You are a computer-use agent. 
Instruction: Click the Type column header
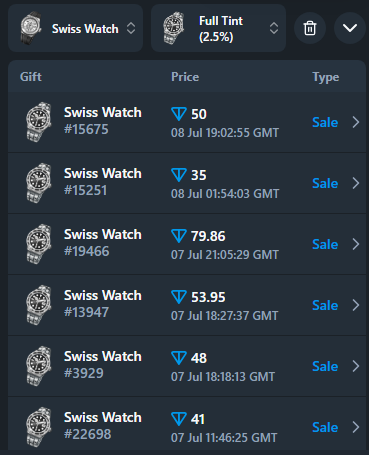pos(326,77)
